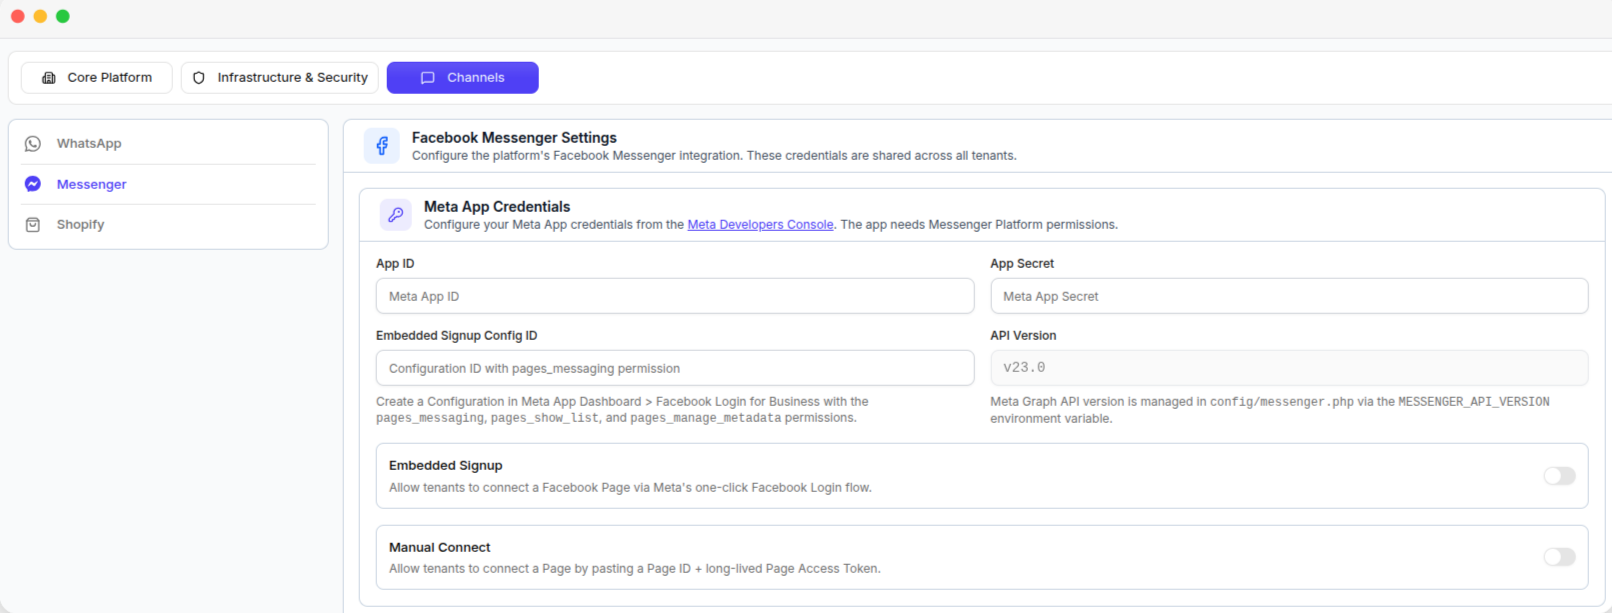Select Messenger in the sidebar
The height and width of the screenshot is (614, 1613).
point(169,185)
